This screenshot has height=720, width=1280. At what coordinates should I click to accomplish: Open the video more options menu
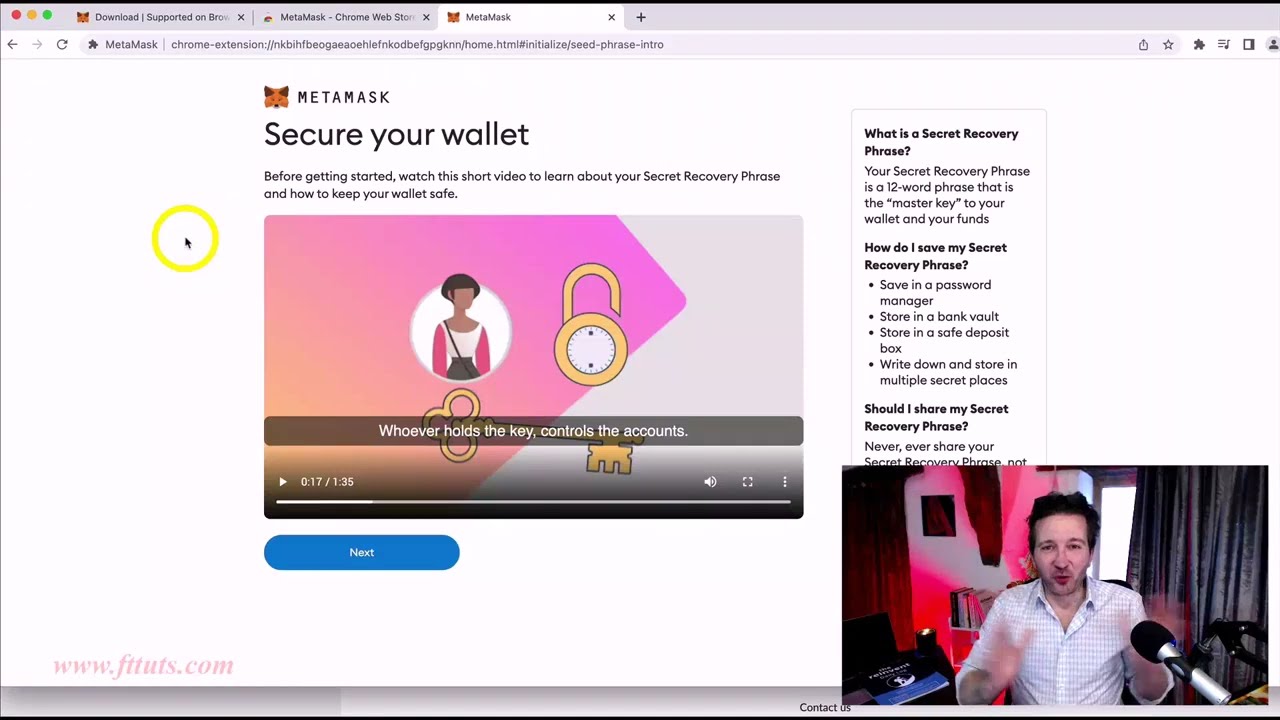coord(784,482)
